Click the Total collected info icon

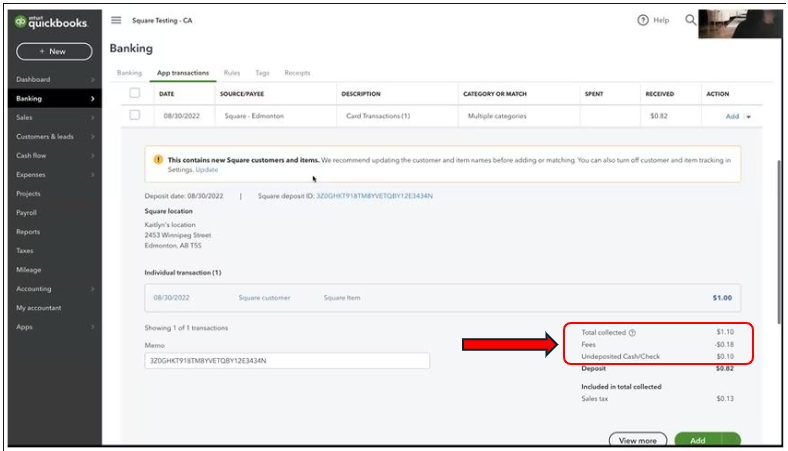click(x=632, y=333)
